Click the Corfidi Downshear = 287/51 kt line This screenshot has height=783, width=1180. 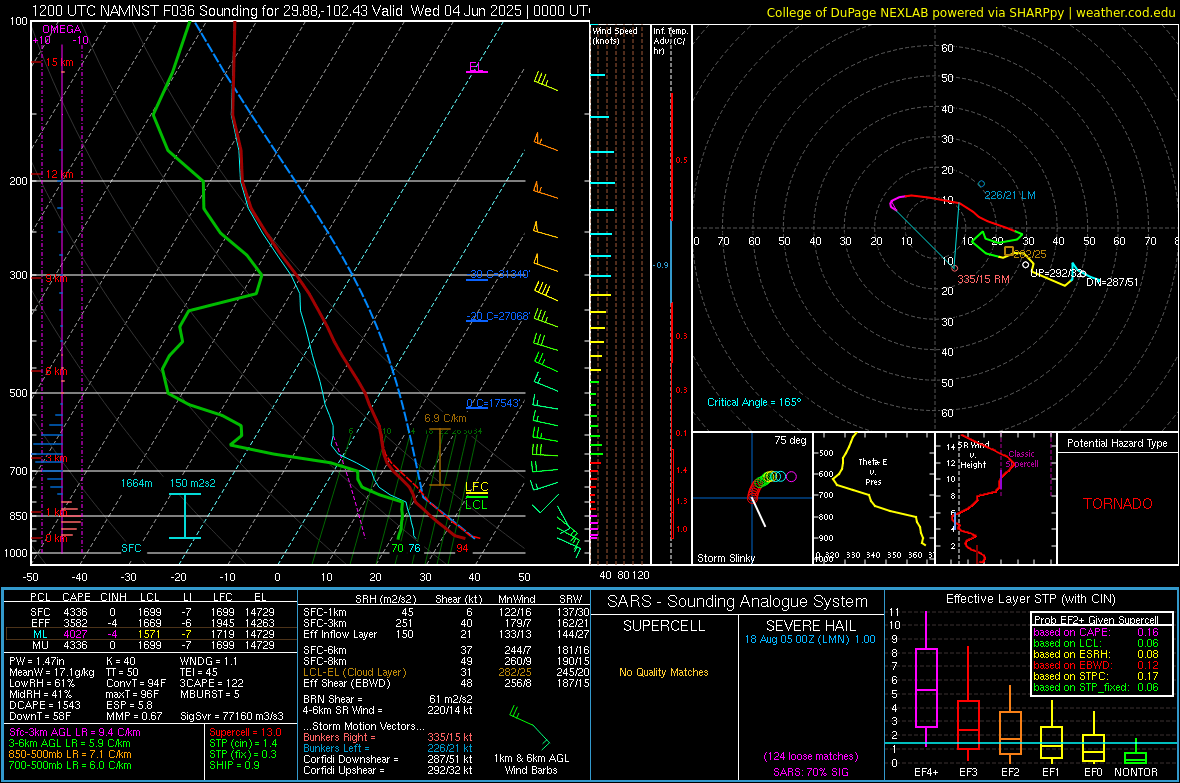[388, 759]
